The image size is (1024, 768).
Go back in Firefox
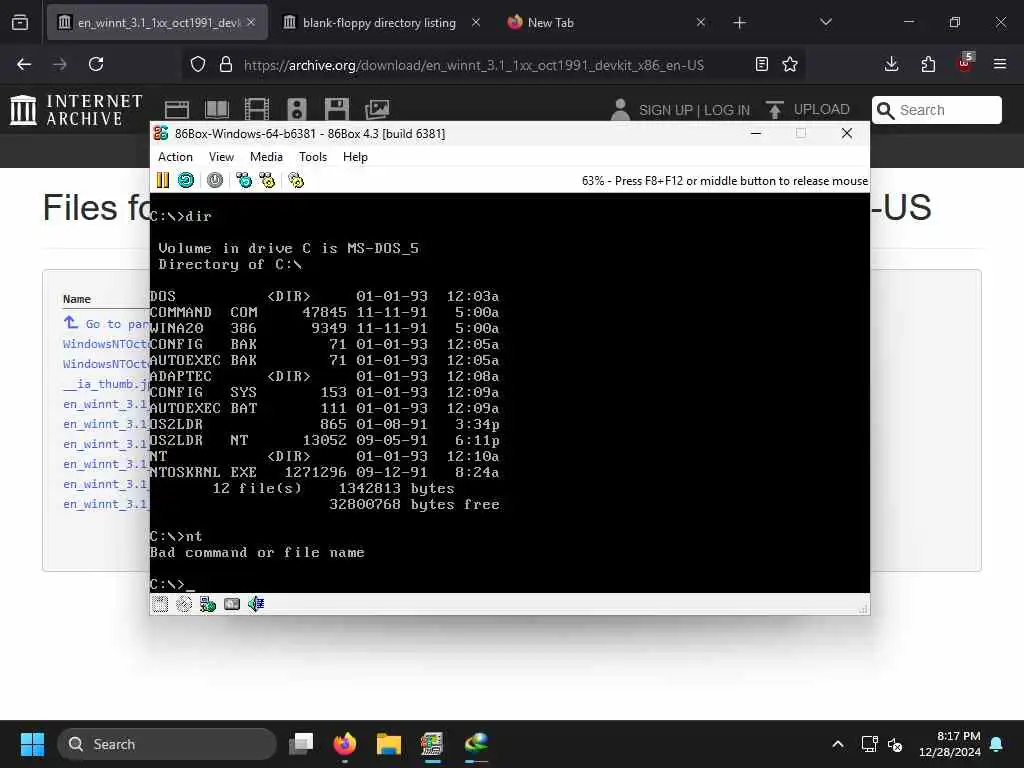click(24, 64)
